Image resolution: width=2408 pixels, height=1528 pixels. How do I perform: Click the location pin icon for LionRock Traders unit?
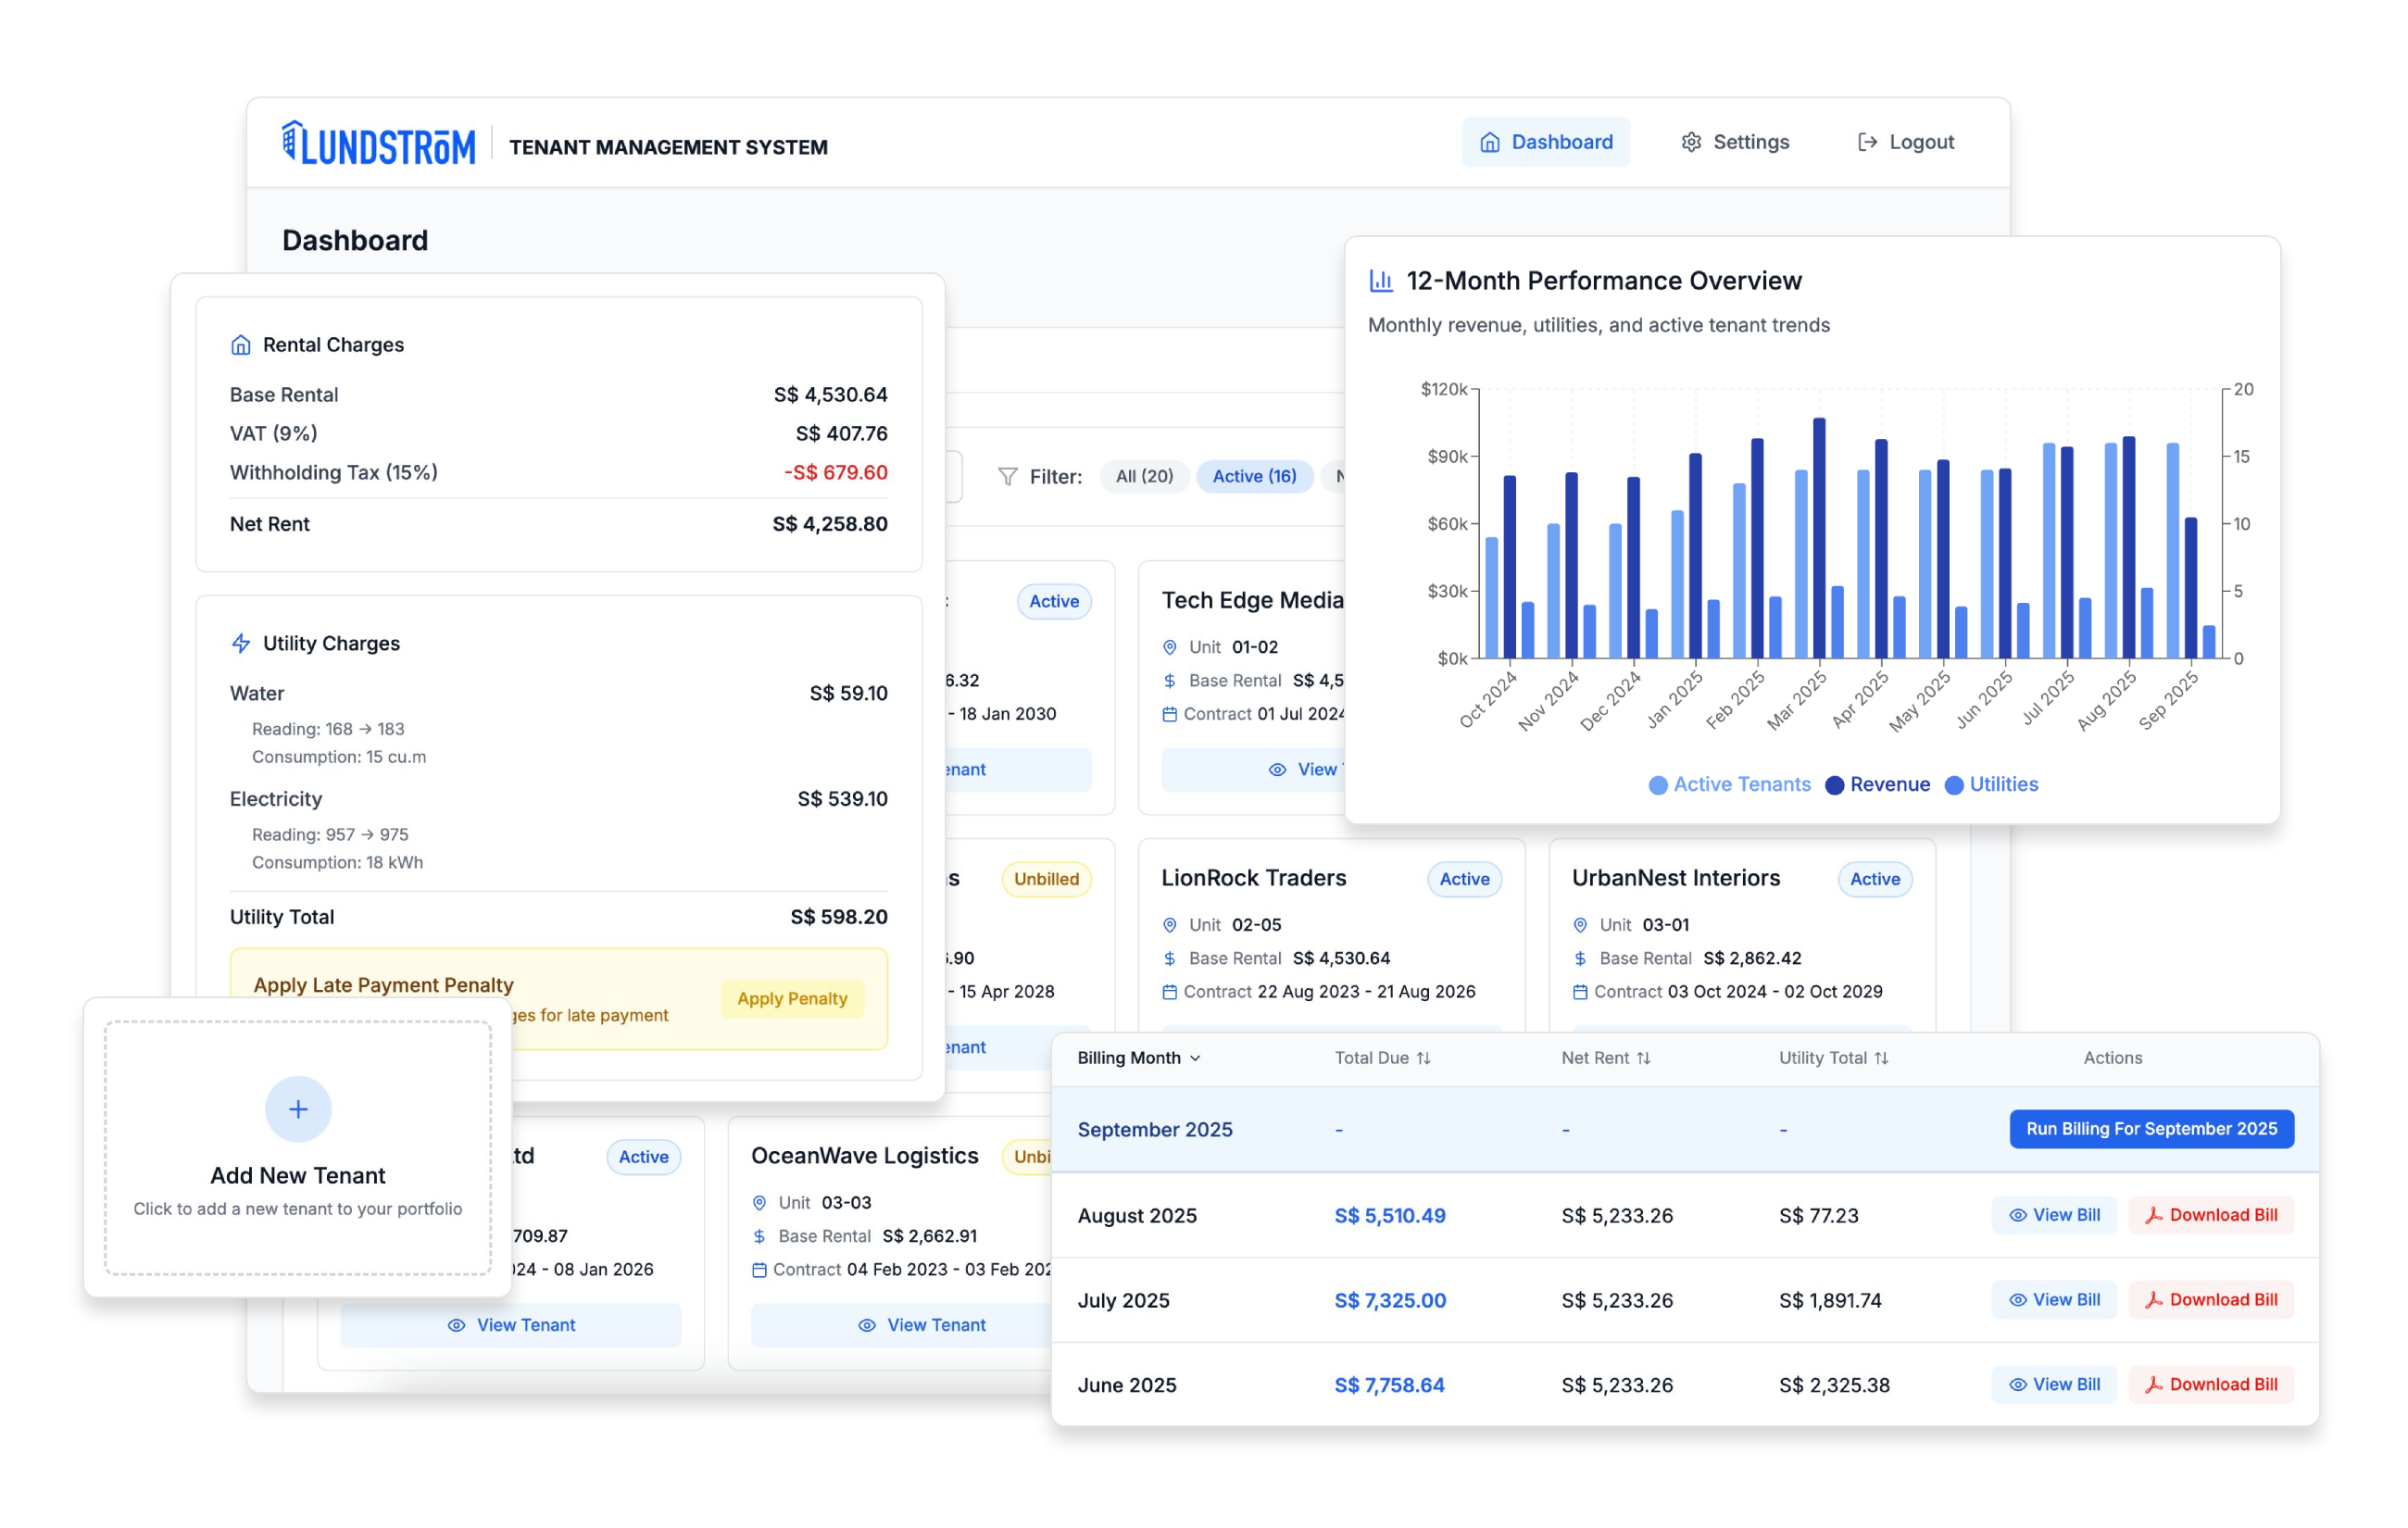1170,925
